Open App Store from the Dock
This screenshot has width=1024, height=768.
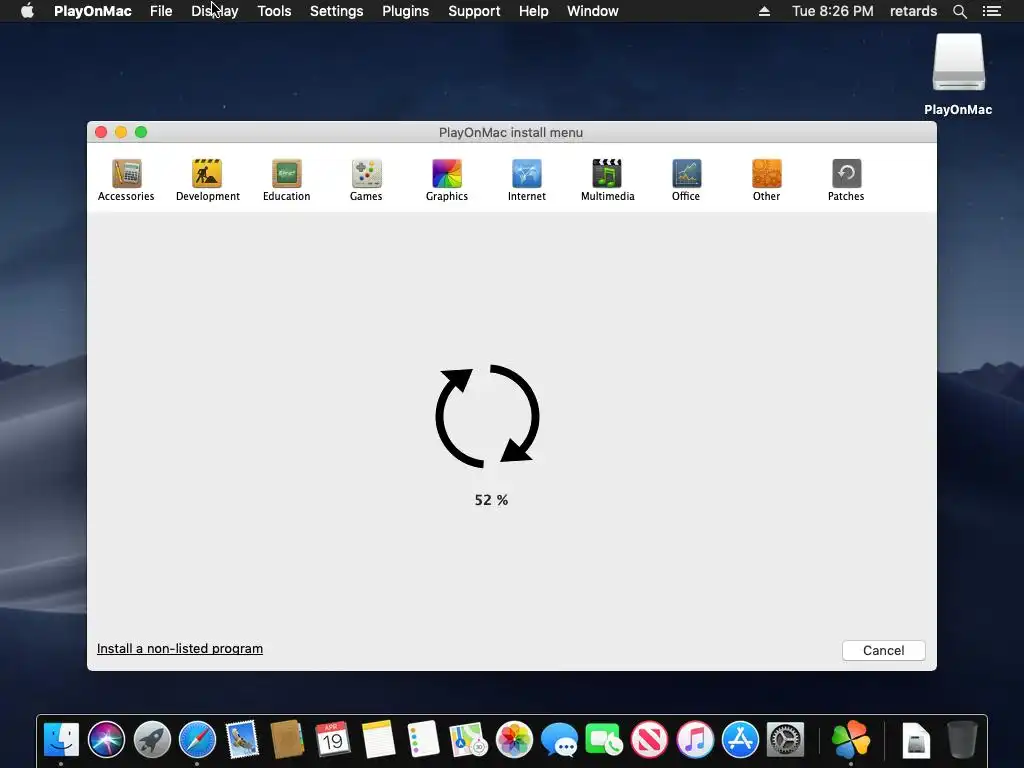(740, 739)
